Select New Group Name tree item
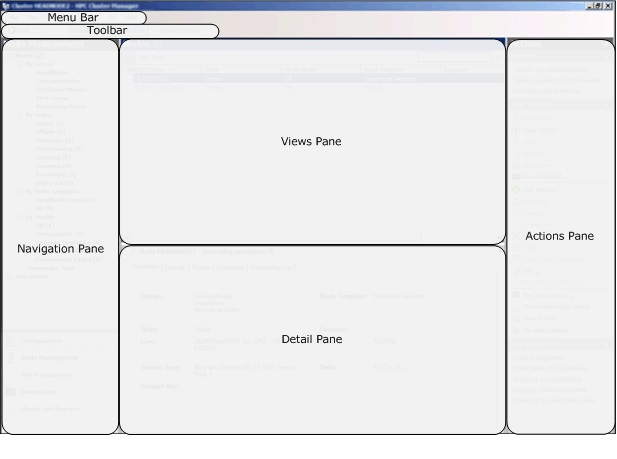Viewport: 617px width, 459px height. 60,106
